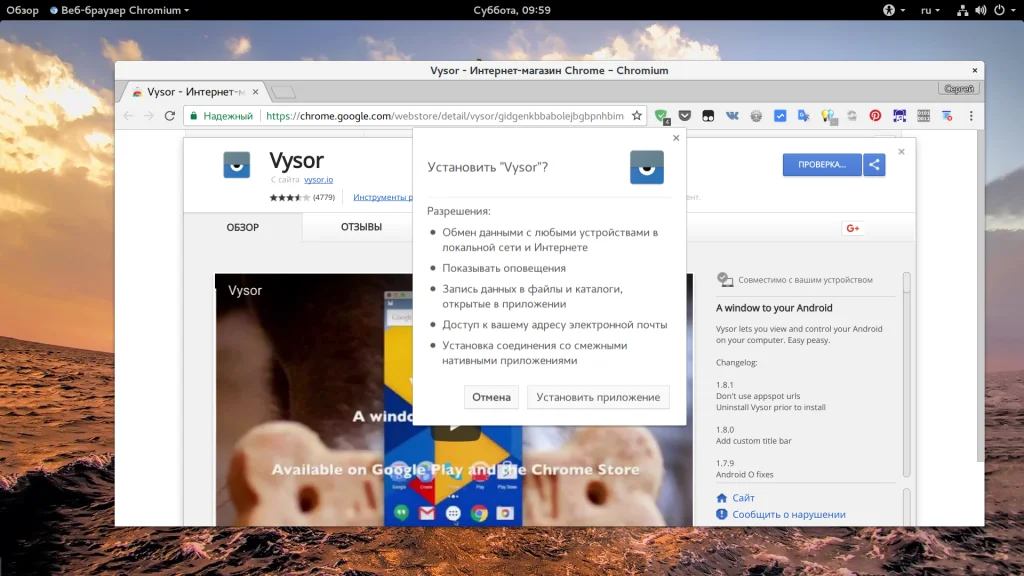Open the system volume icon
Screen dimensions: 1024x576
[x=980, y=10]
